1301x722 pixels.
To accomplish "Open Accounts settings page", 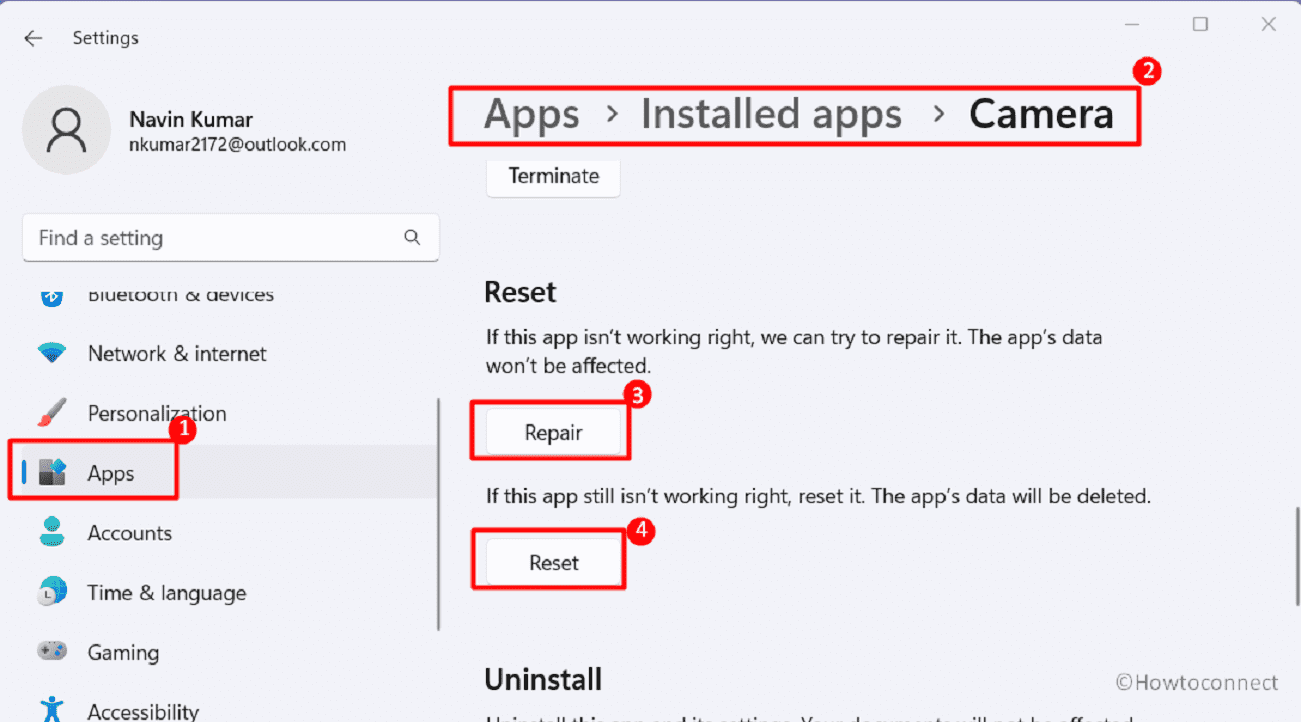I will click(x=229, y=532).
